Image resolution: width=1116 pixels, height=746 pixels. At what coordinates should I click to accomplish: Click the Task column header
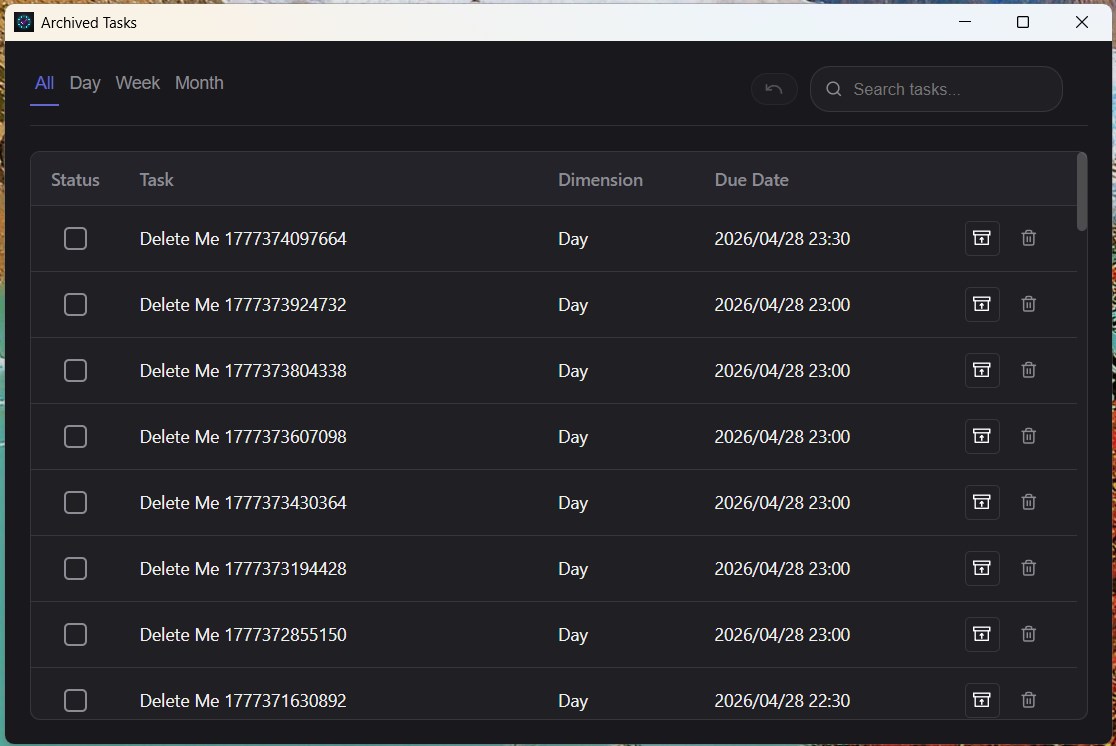tap(157, 179)
